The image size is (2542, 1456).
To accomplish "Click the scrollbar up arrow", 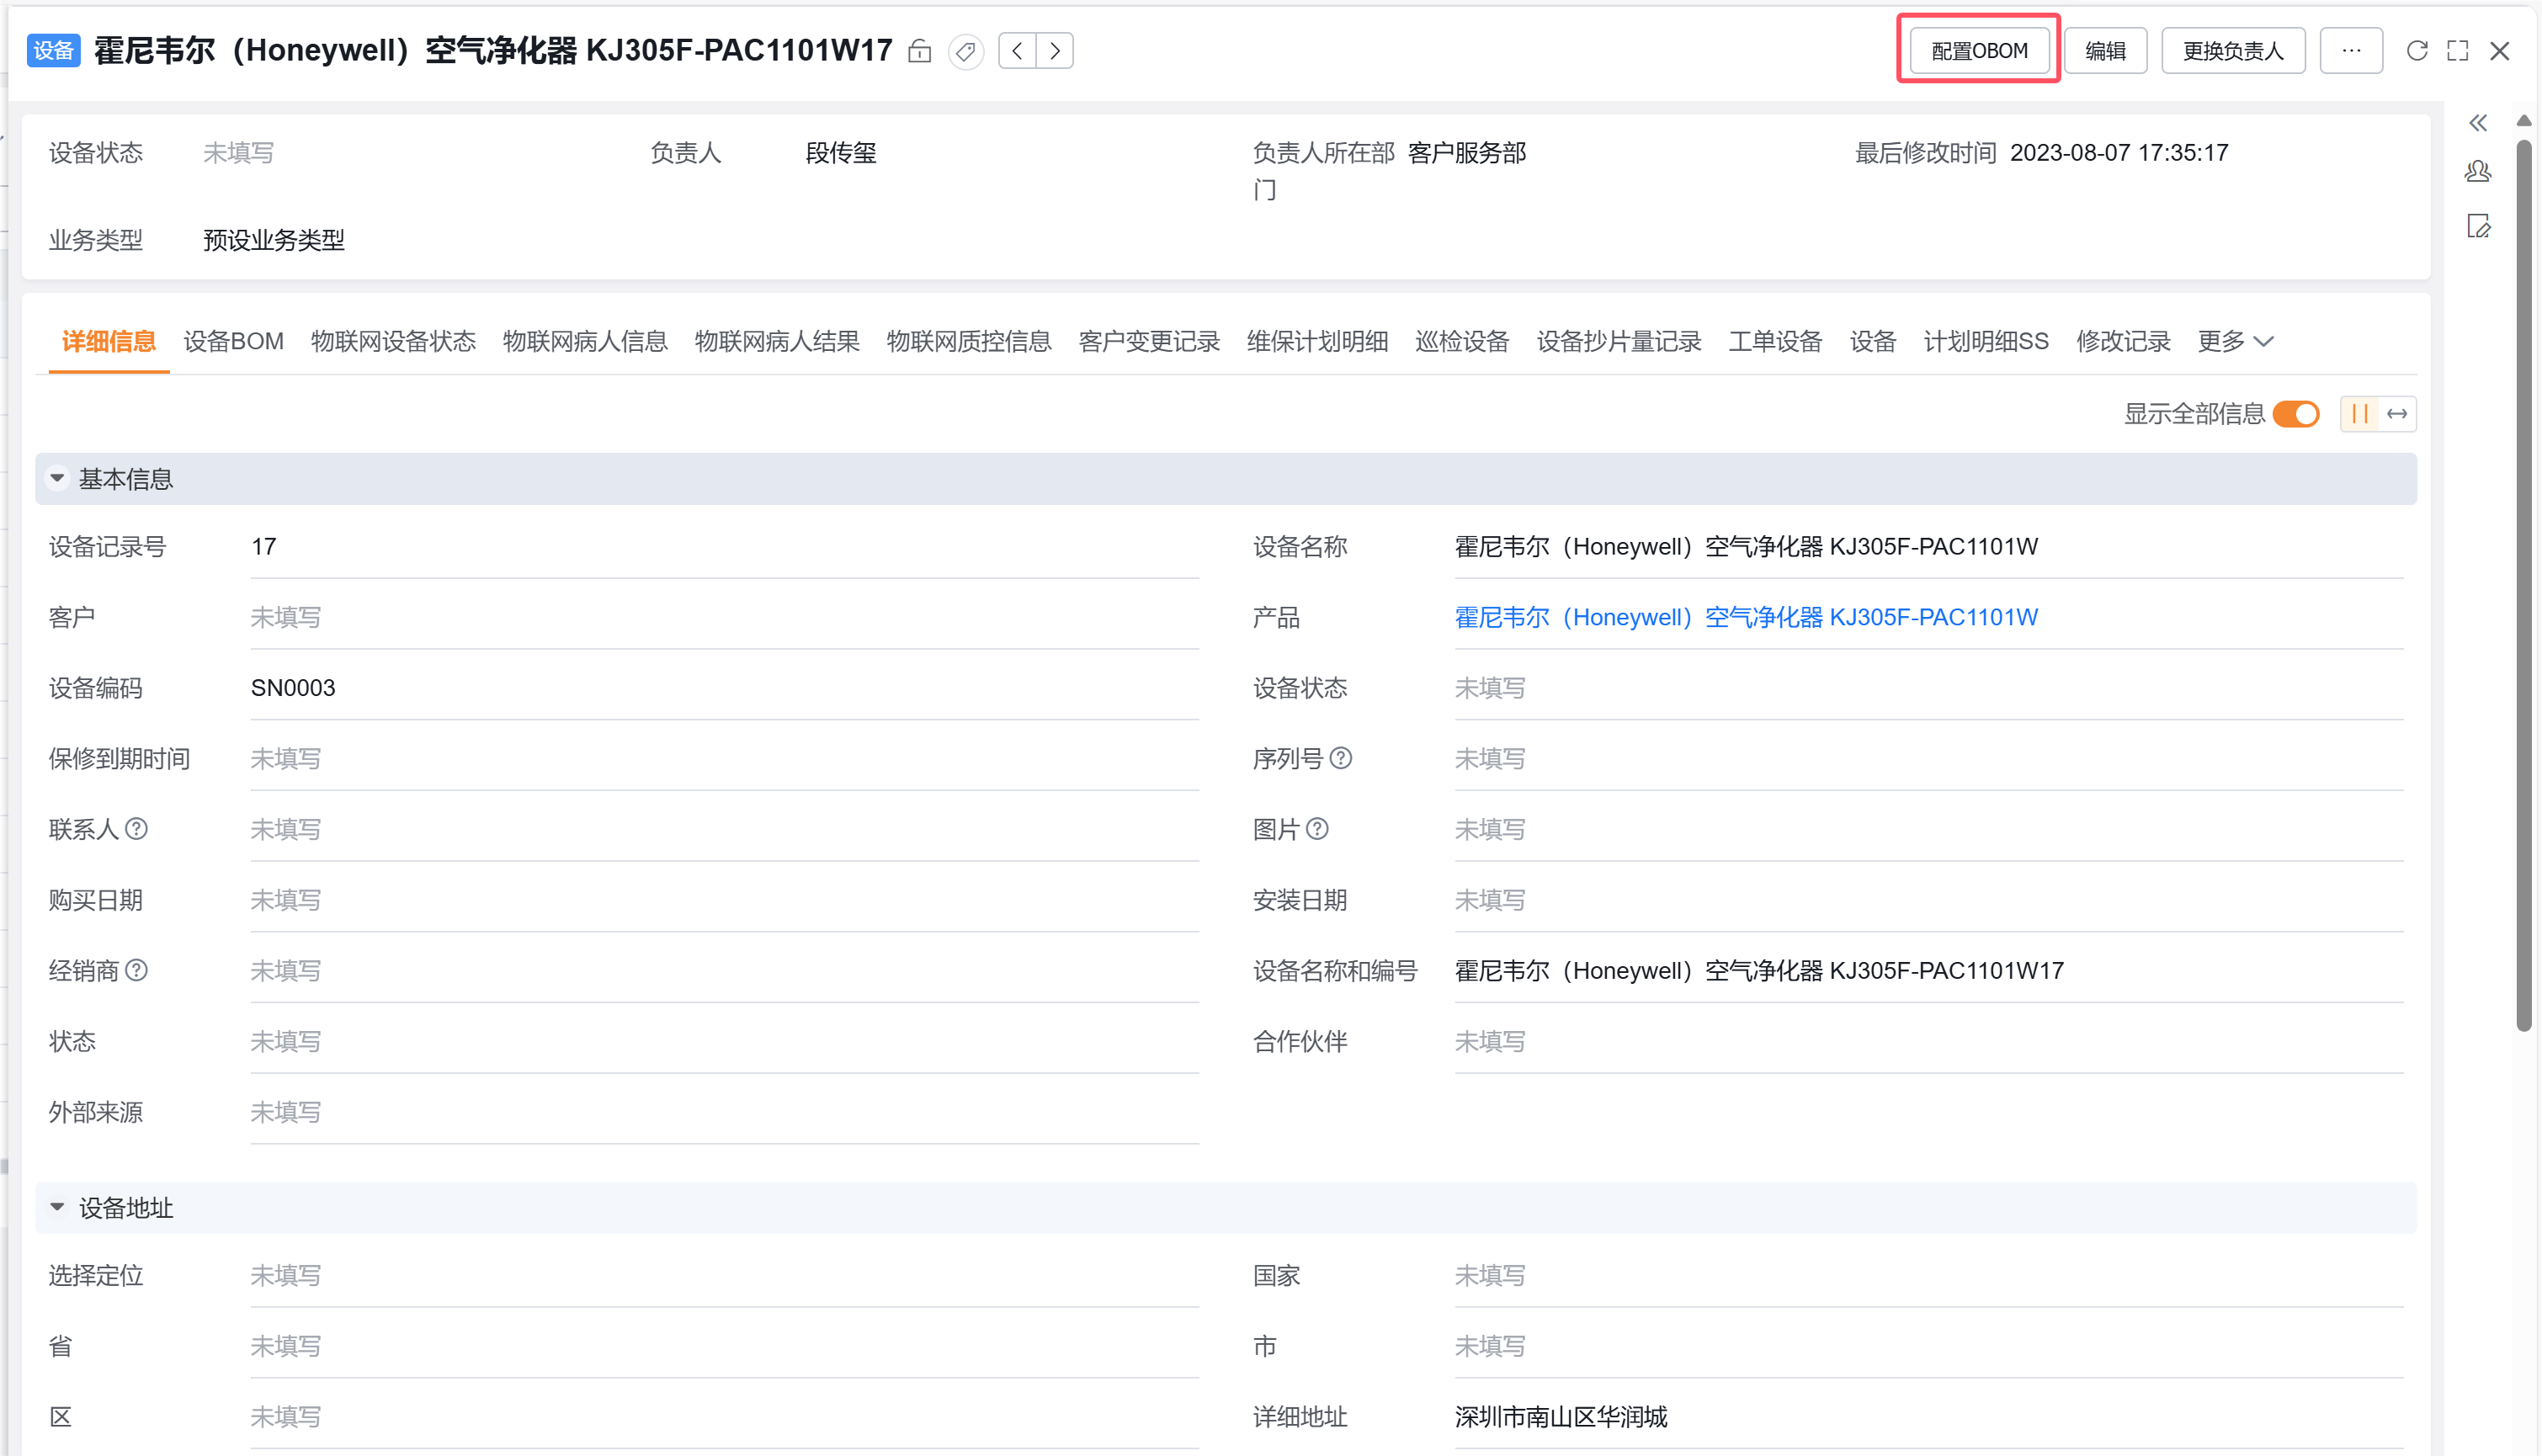I will (x=2523, y=121).
